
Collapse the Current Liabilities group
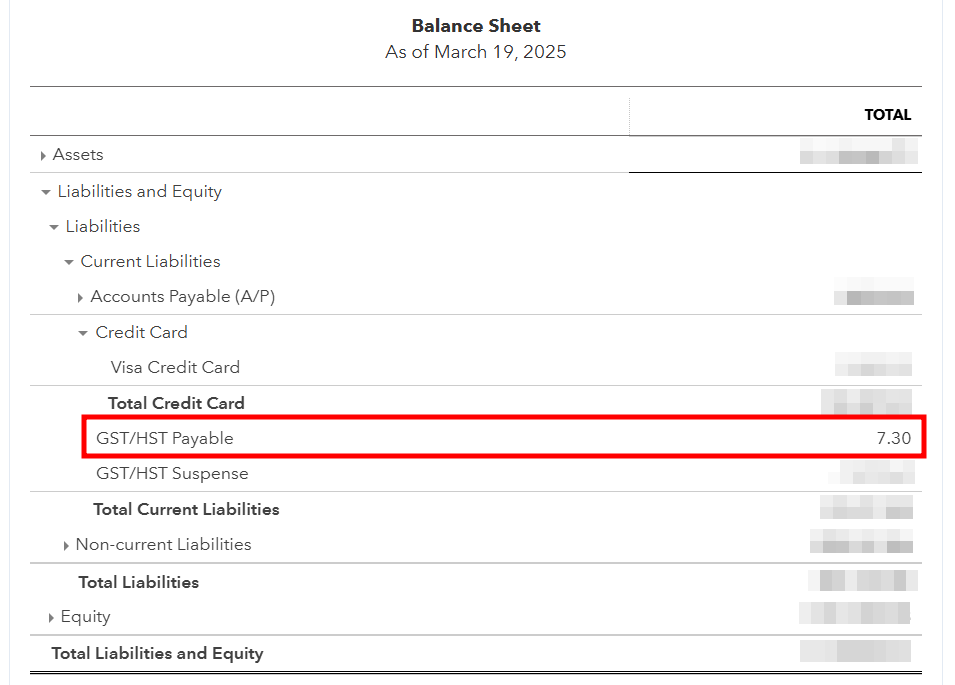[69, 262]
